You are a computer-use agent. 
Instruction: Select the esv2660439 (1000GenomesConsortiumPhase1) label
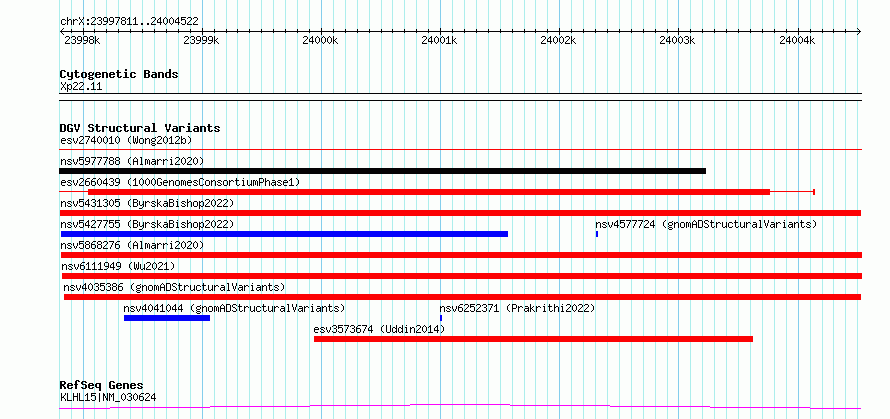click(x=179, y=182)
